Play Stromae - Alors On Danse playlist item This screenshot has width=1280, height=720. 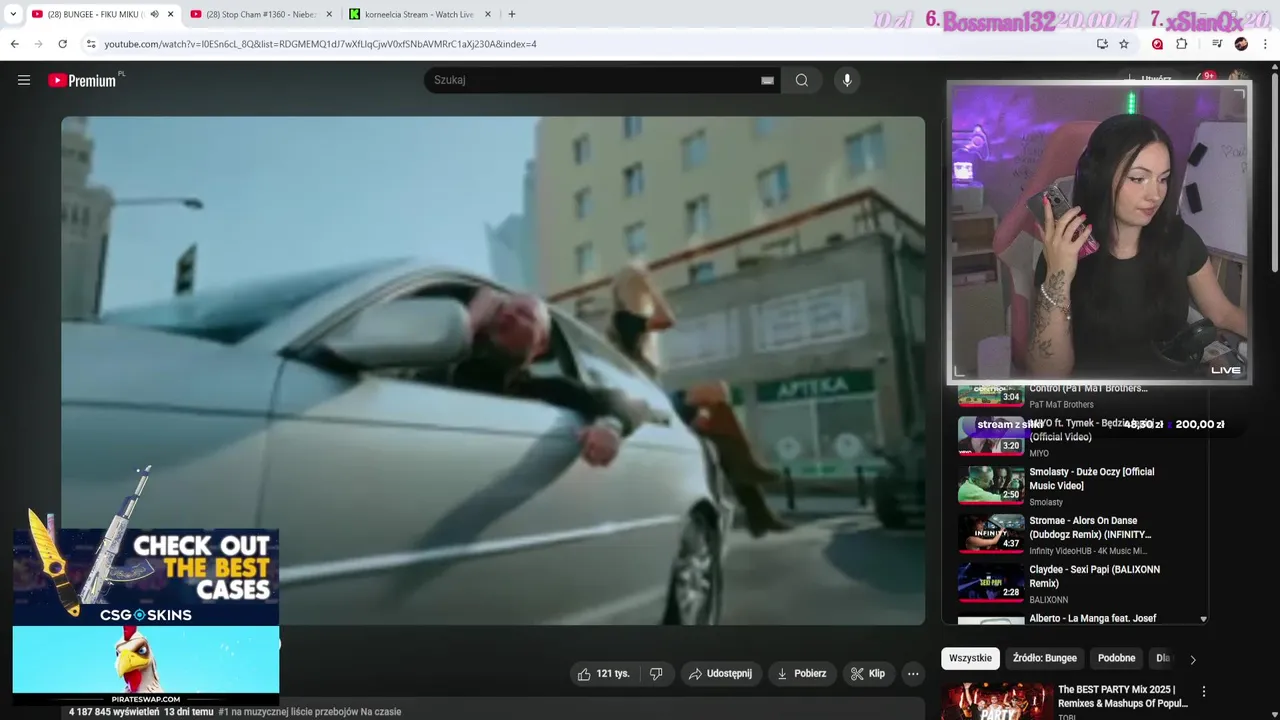[x=1074, y=535]
